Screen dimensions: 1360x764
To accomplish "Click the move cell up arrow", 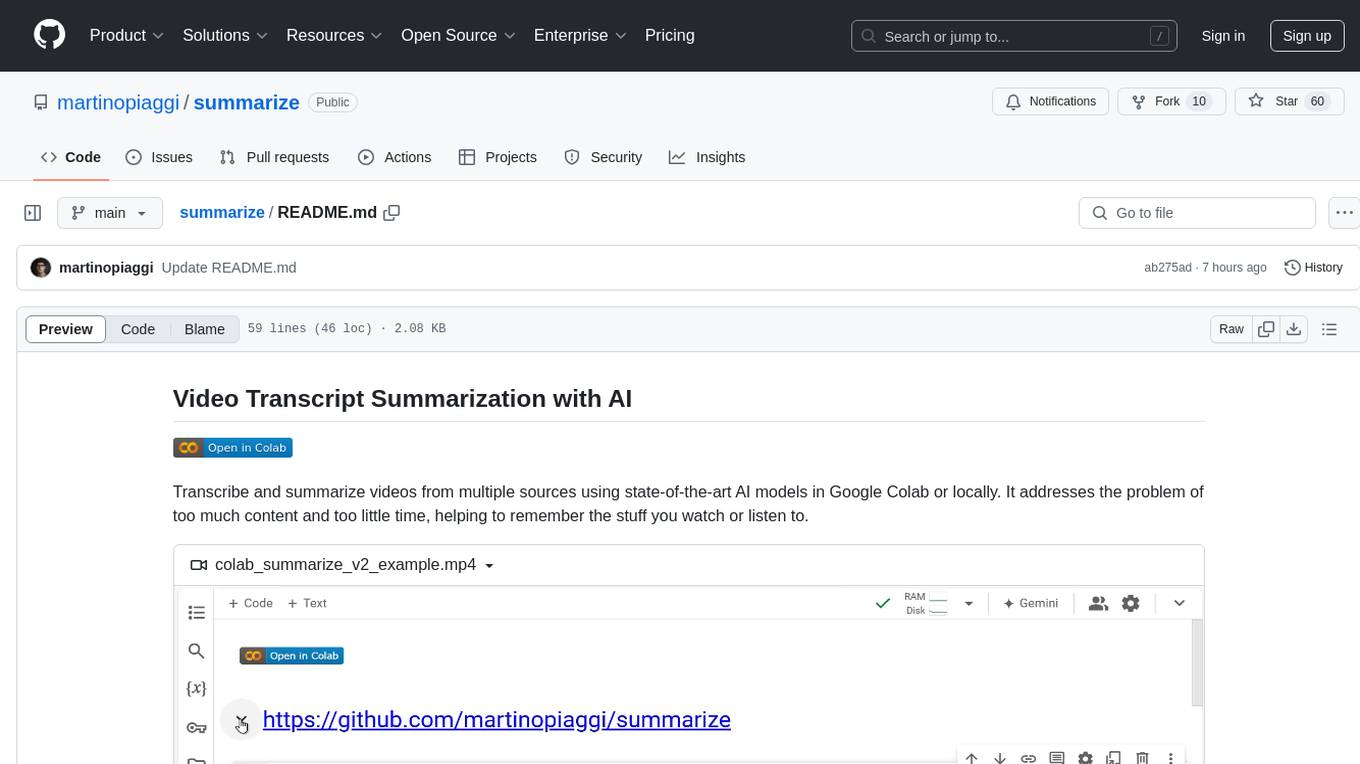I will pos(971,759).
